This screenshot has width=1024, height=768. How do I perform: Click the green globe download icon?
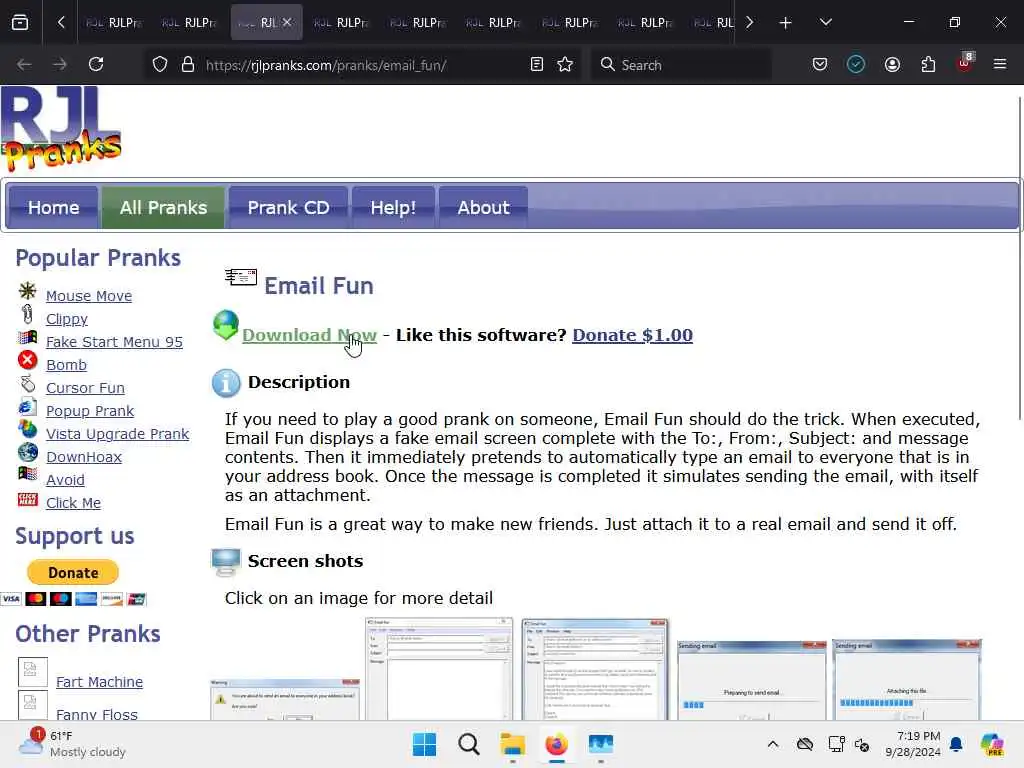coord(226,325)
